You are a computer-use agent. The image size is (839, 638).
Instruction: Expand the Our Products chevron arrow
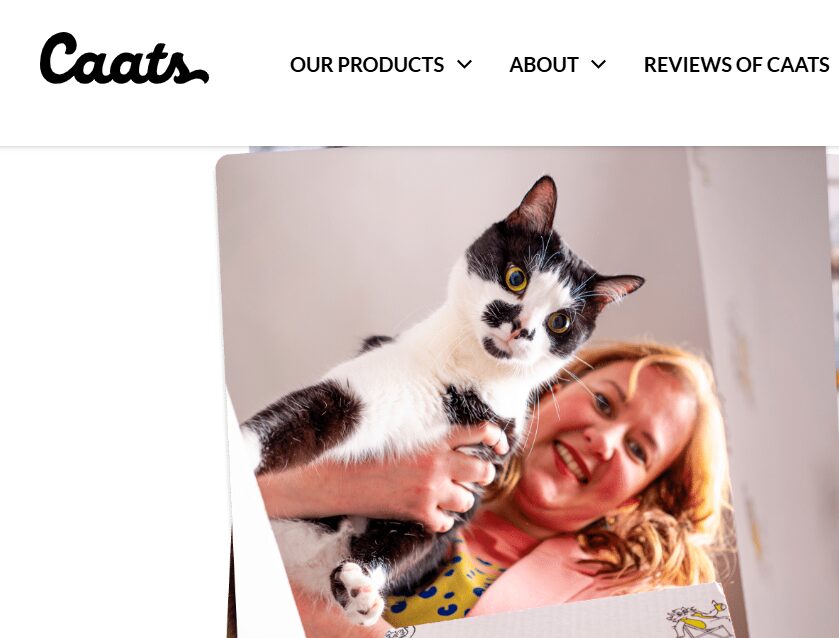464,65
